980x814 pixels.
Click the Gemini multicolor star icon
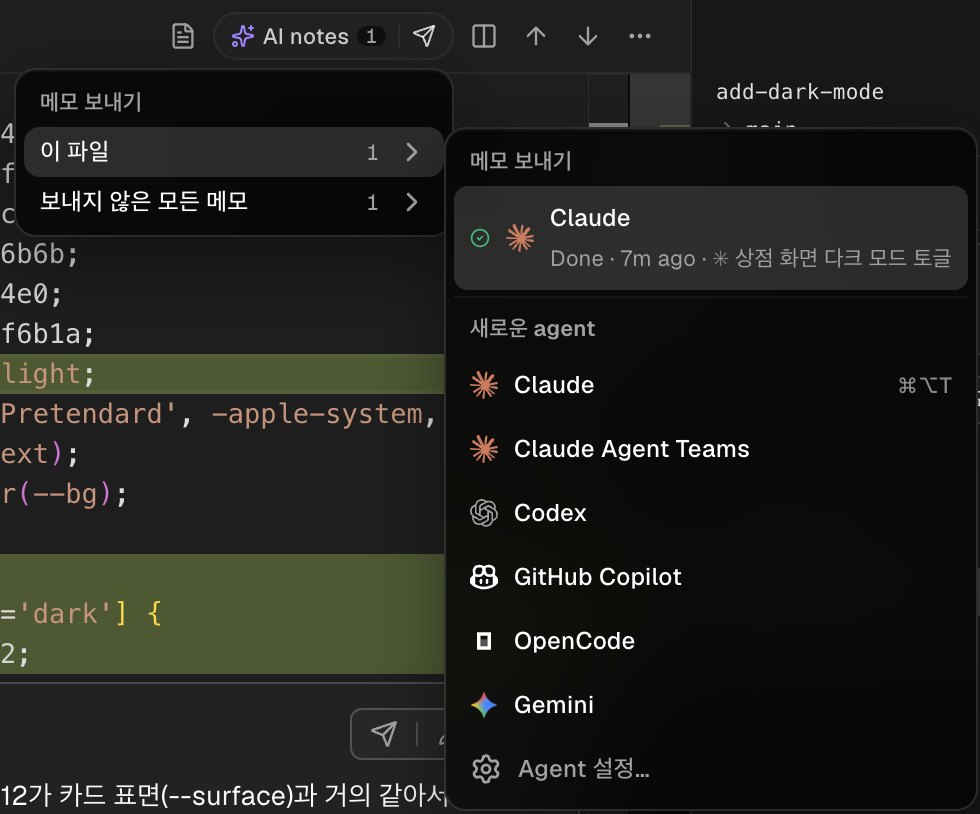point(484,705)
